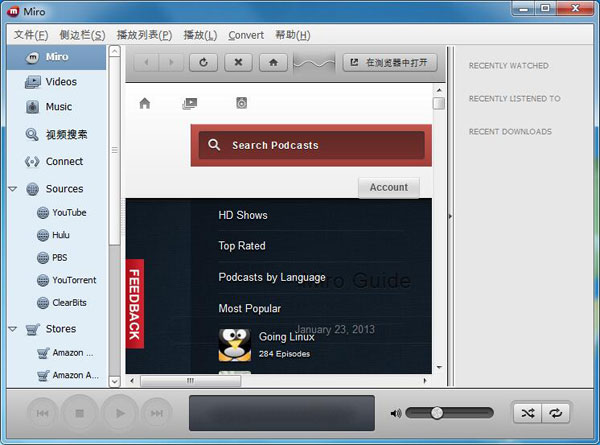Collapse the right panel with arrow handle
This screenshot has width=600, height=445.
point(450,217)
